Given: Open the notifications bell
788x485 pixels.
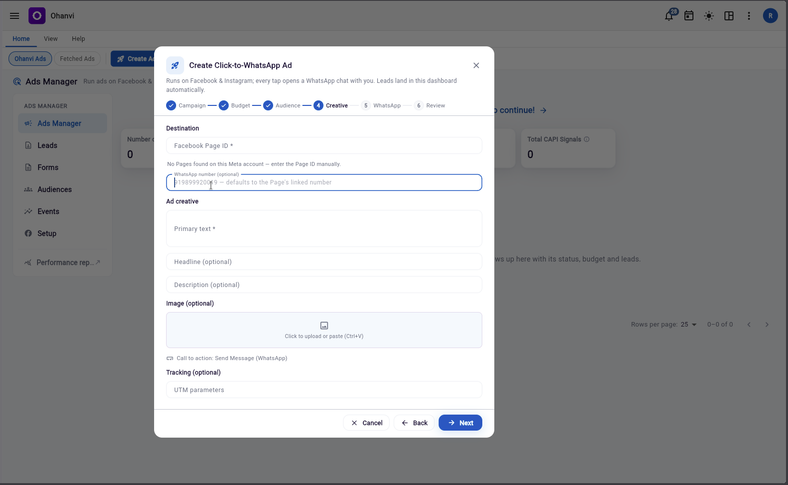Looking at the screenshot, I should 669,16.
